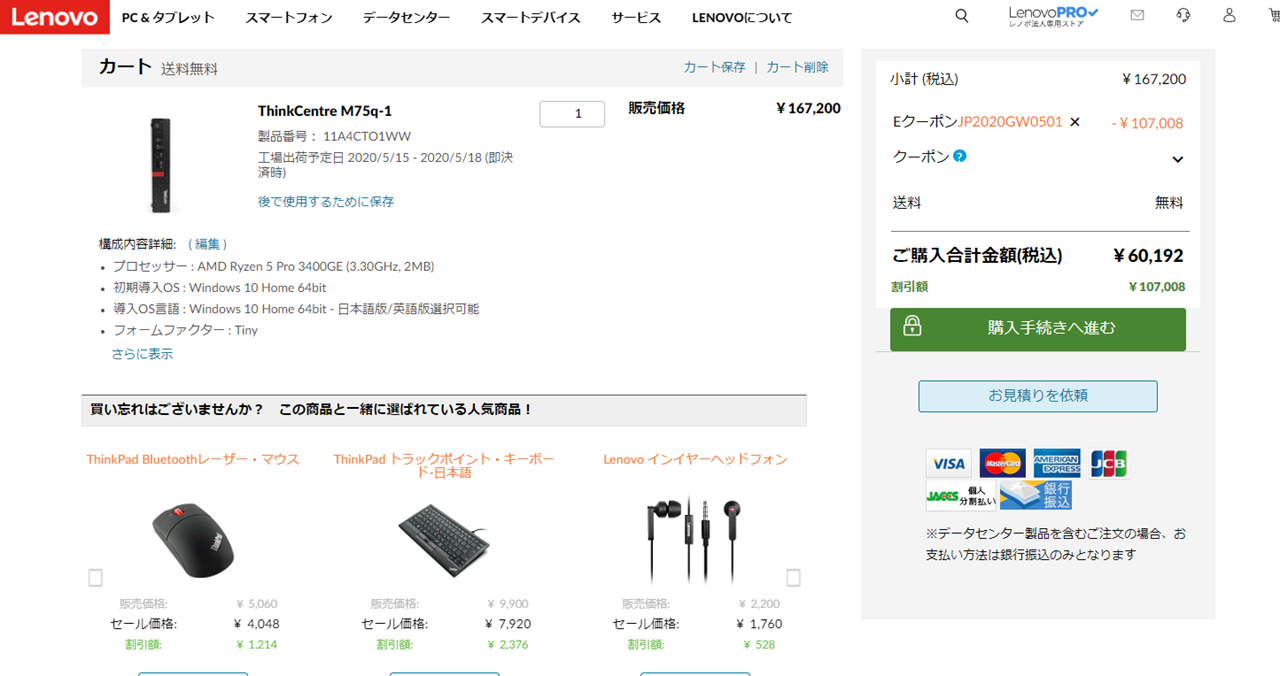Click the headset support icon

pyautogui.click(x=1183, y=16)
